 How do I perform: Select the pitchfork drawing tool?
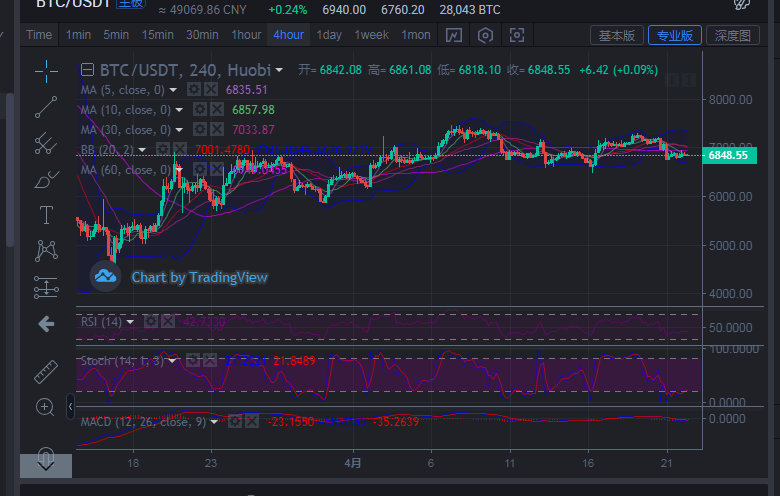[x=46, y=143]
